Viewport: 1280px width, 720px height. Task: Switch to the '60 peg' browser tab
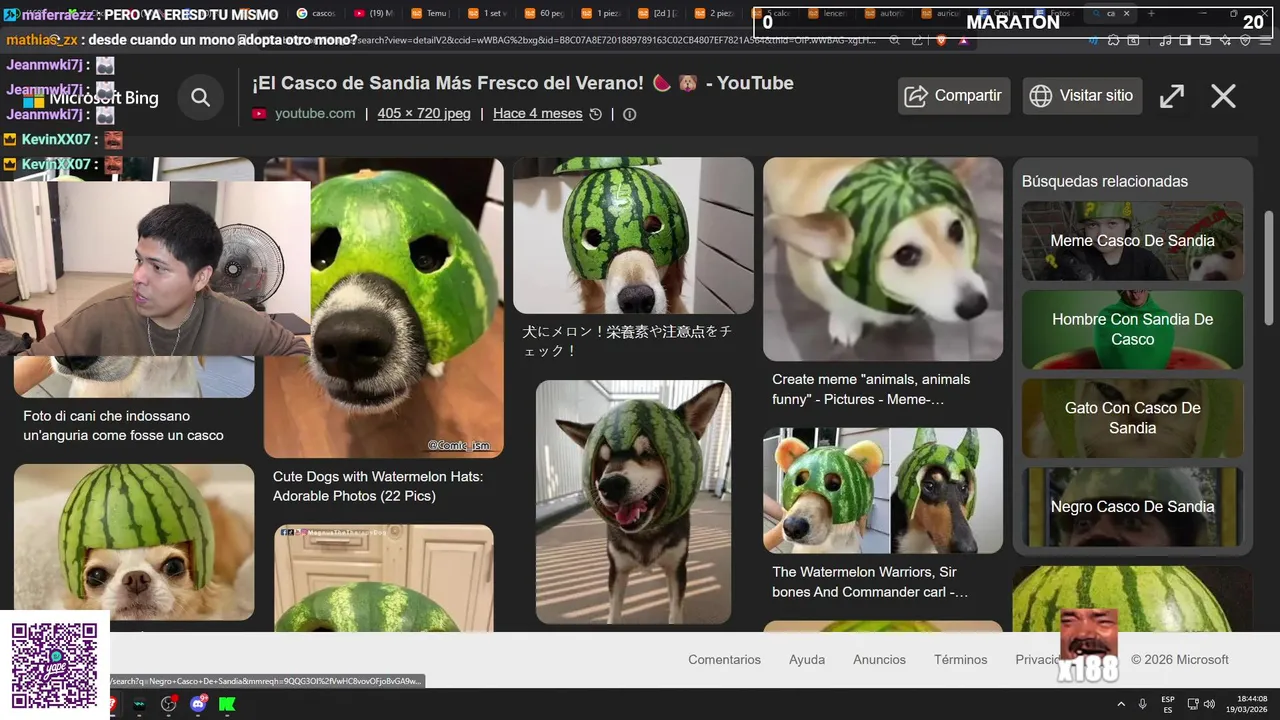point(545,13)
